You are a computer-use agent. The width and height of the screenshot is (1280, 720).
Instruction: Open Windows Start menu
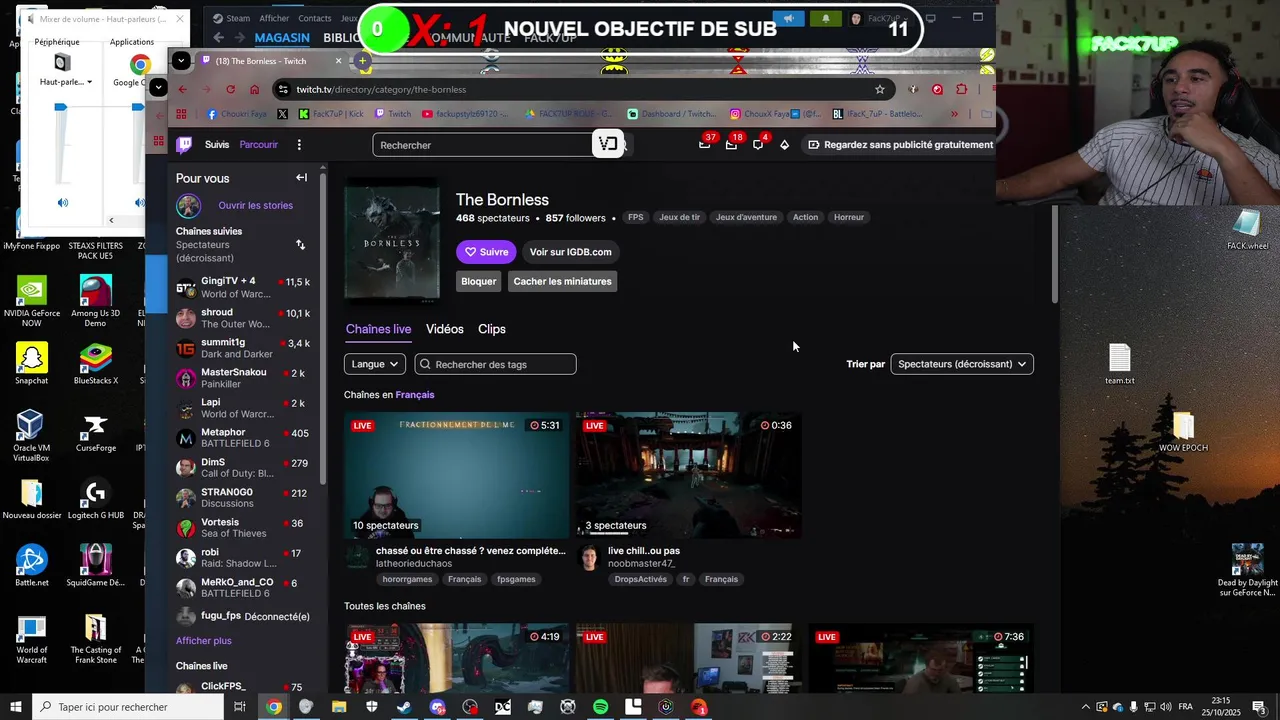[x=16, y=707]
